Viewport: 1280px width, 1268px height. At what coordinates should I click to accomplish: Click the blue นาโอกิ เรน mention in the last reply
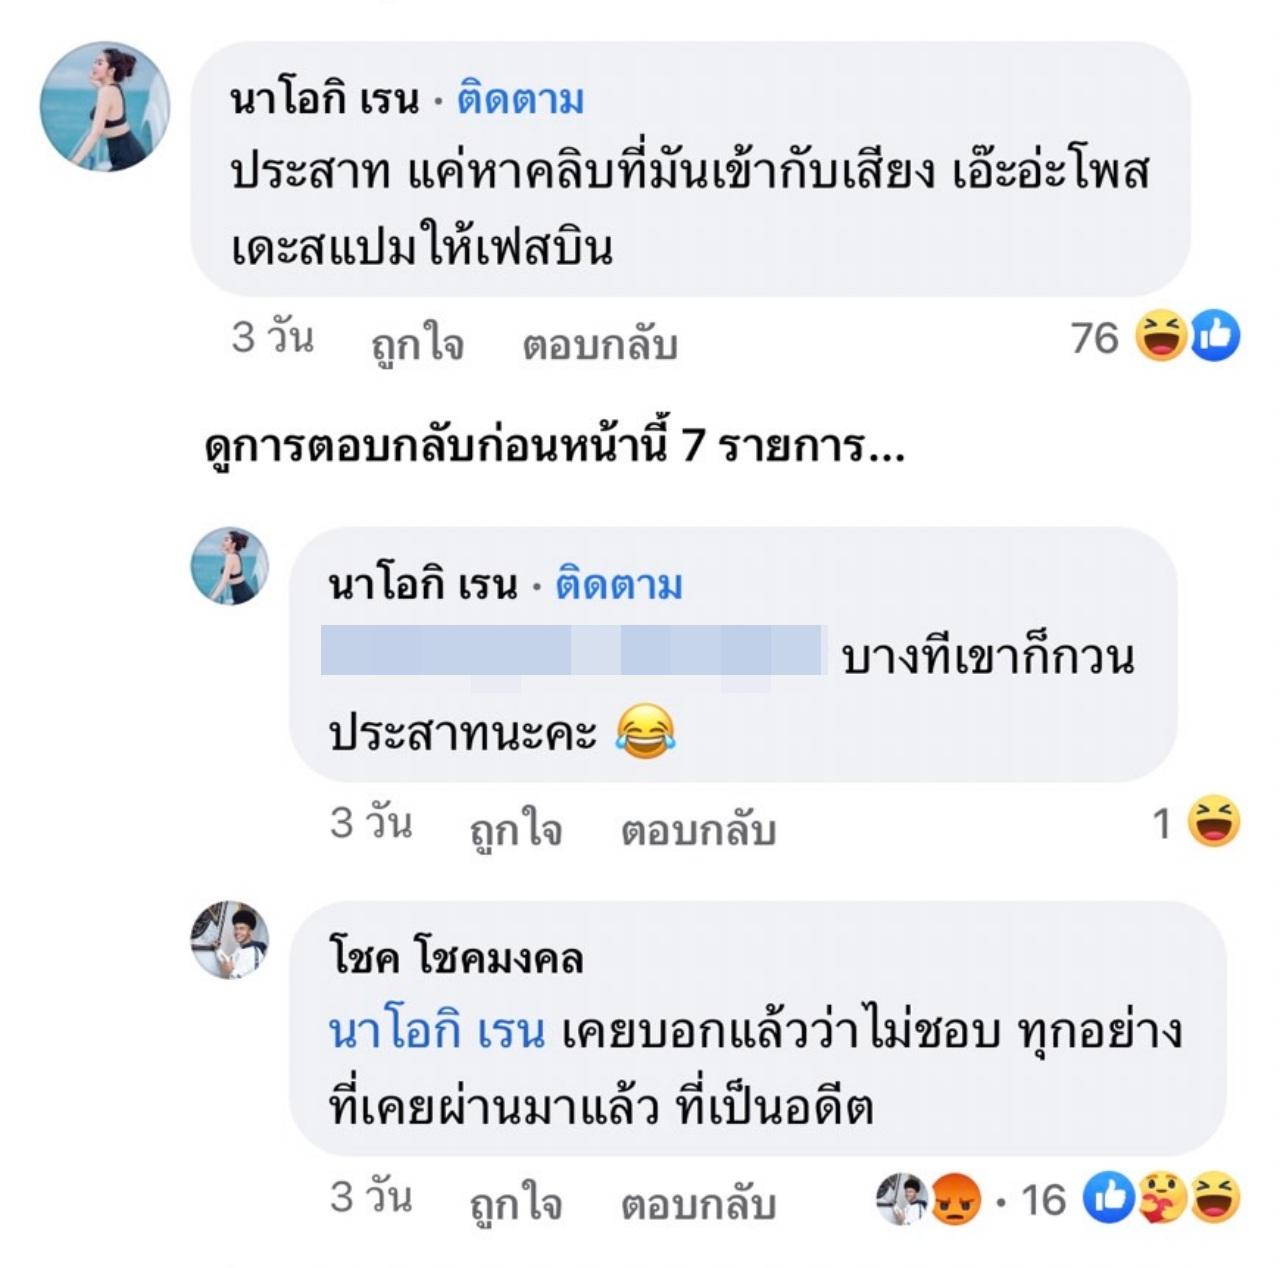pos(437,1031)
